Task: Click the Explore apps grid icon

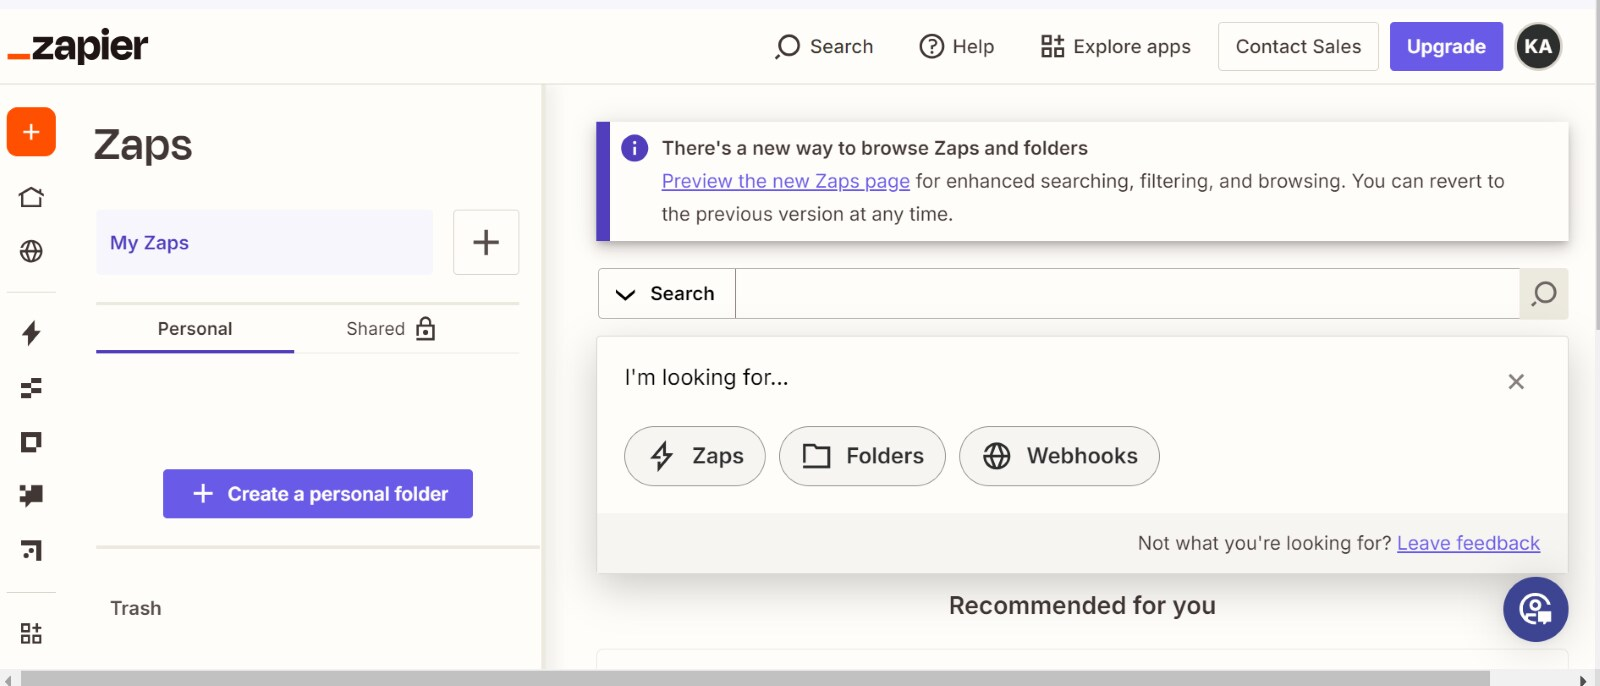Action: point(1052,46)
